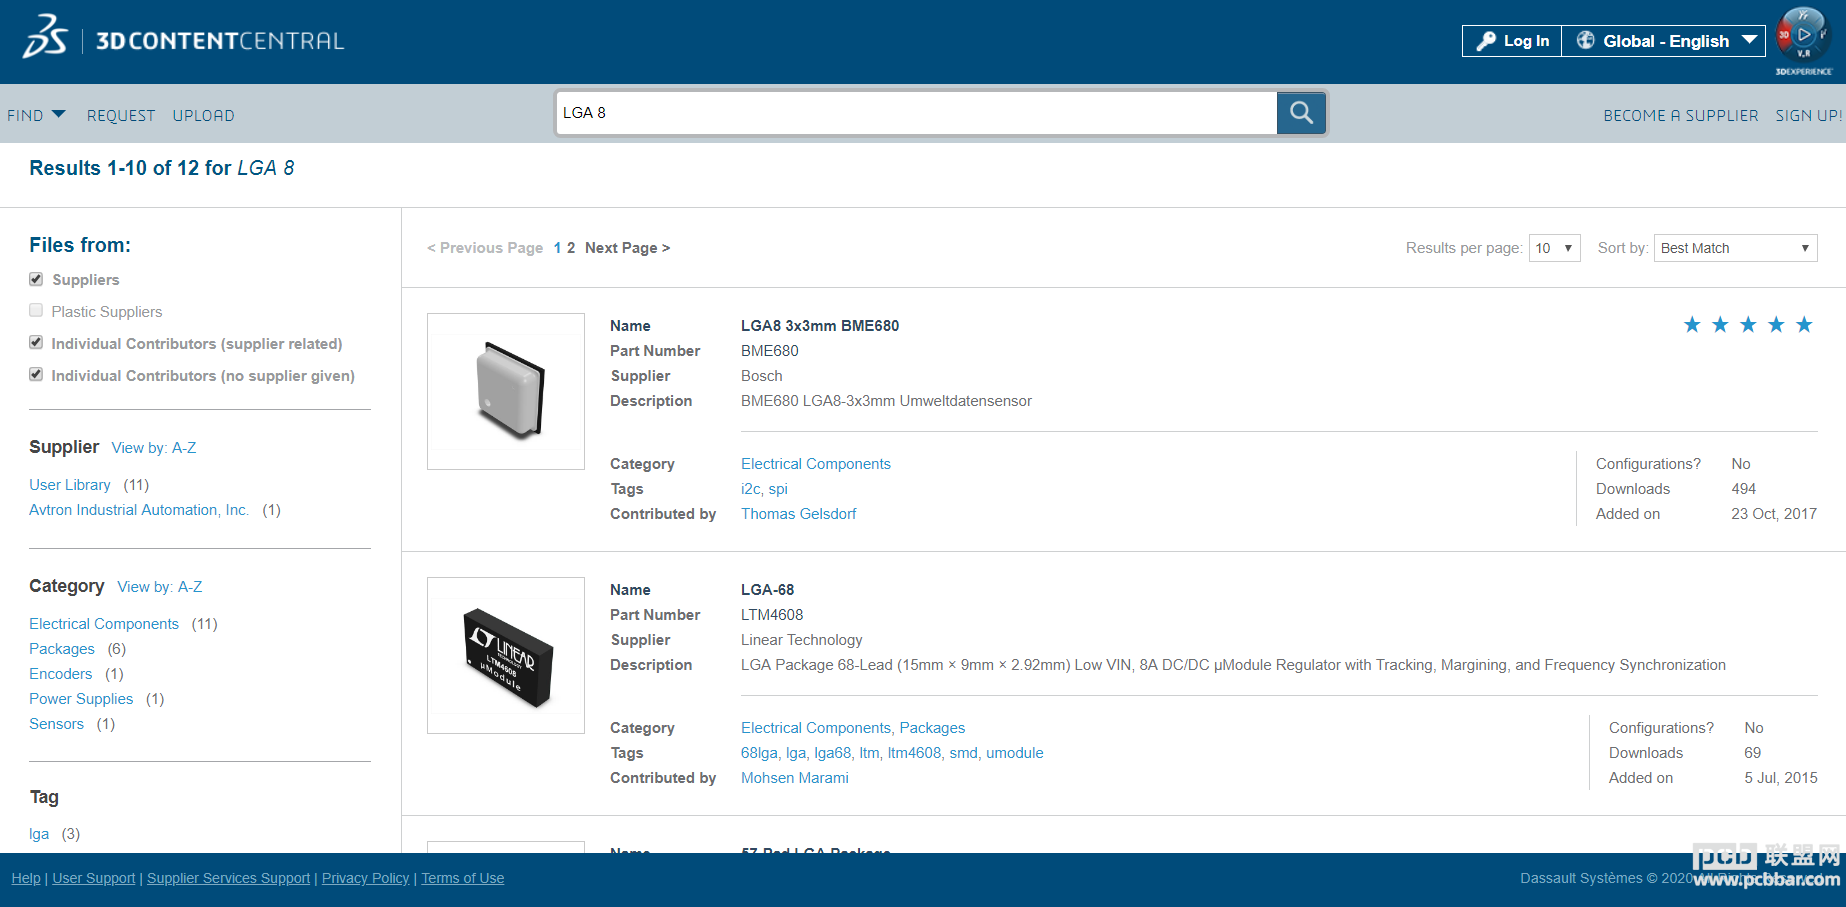Click the i2c tag
This screenshot has width=1846, height=907.
pos(750,489)
